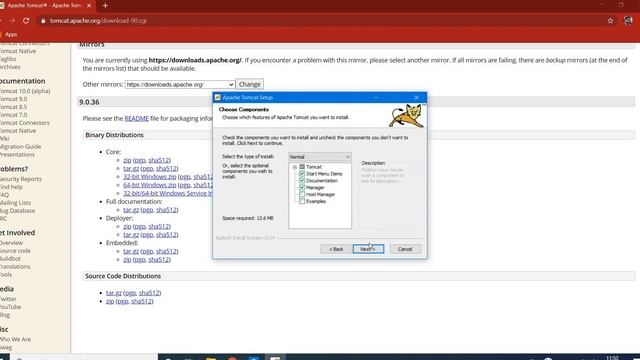Click the Binary Distributions heading

pyautogui.click(x=114, y=135)
